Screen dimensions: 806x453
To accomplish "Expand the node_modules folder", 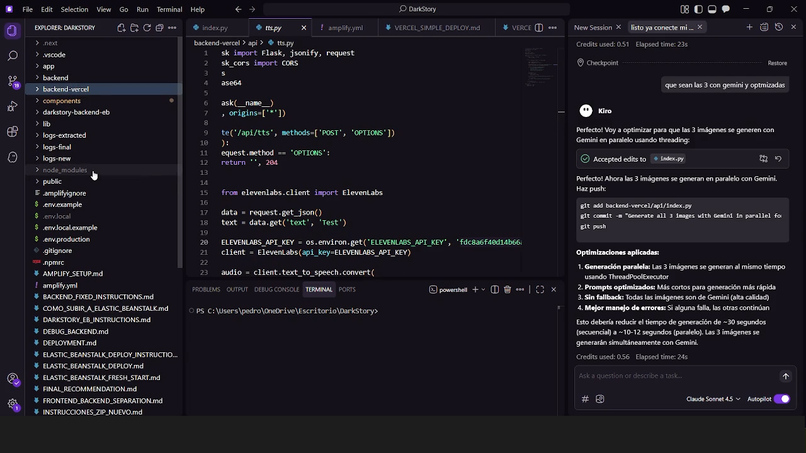I will pos(103,170).
